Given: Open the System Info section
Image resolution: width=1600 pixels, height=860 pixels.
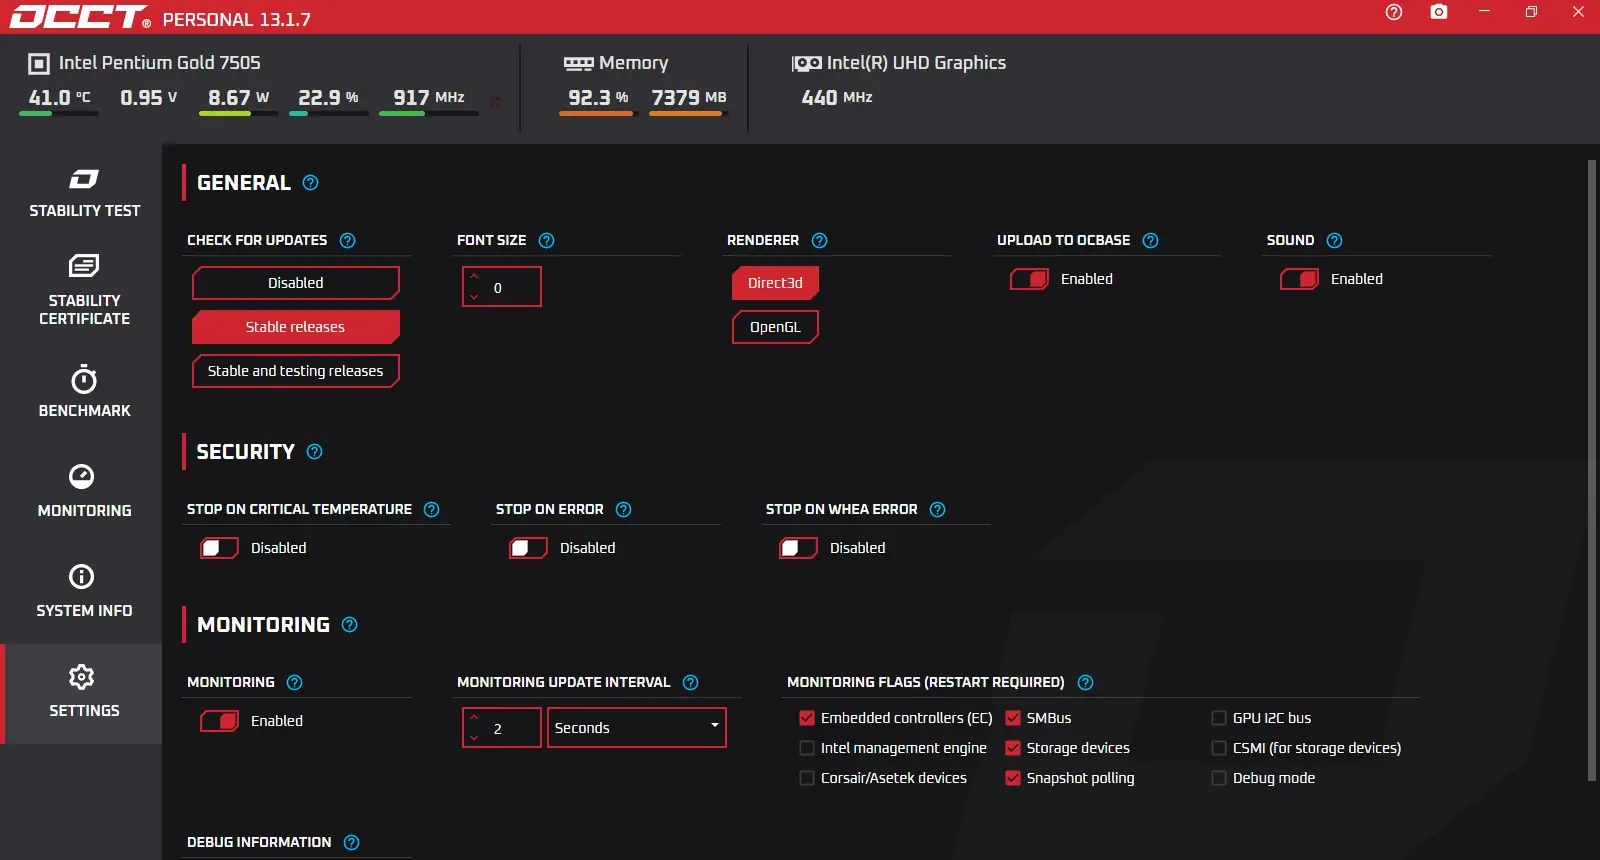Looking at the screenshot, I should 84,591.
